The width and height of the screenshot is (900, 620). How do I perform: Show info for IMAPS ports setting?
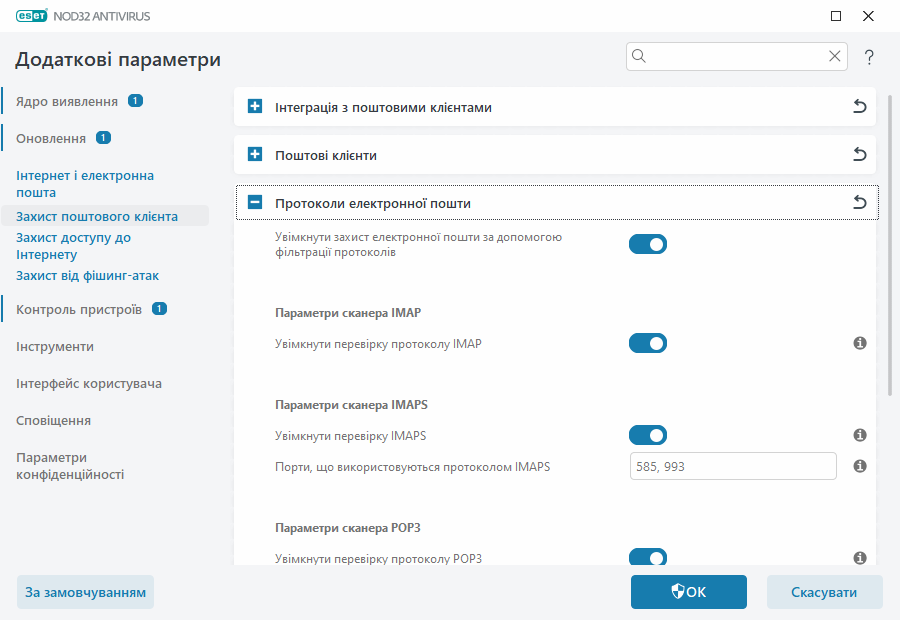tap(859, 465)
